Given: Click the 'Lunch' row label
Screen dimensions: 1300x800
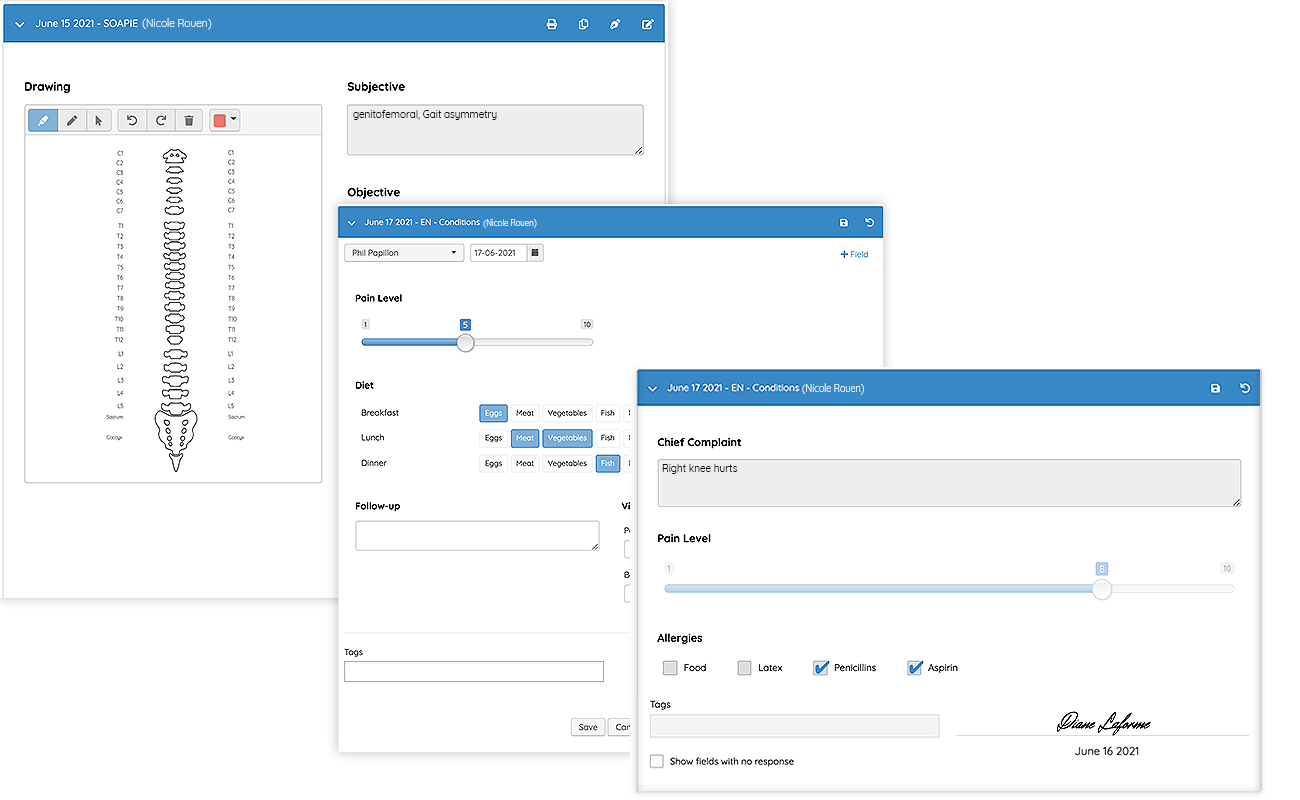Looking at the screenshot, I should [373, 438].
